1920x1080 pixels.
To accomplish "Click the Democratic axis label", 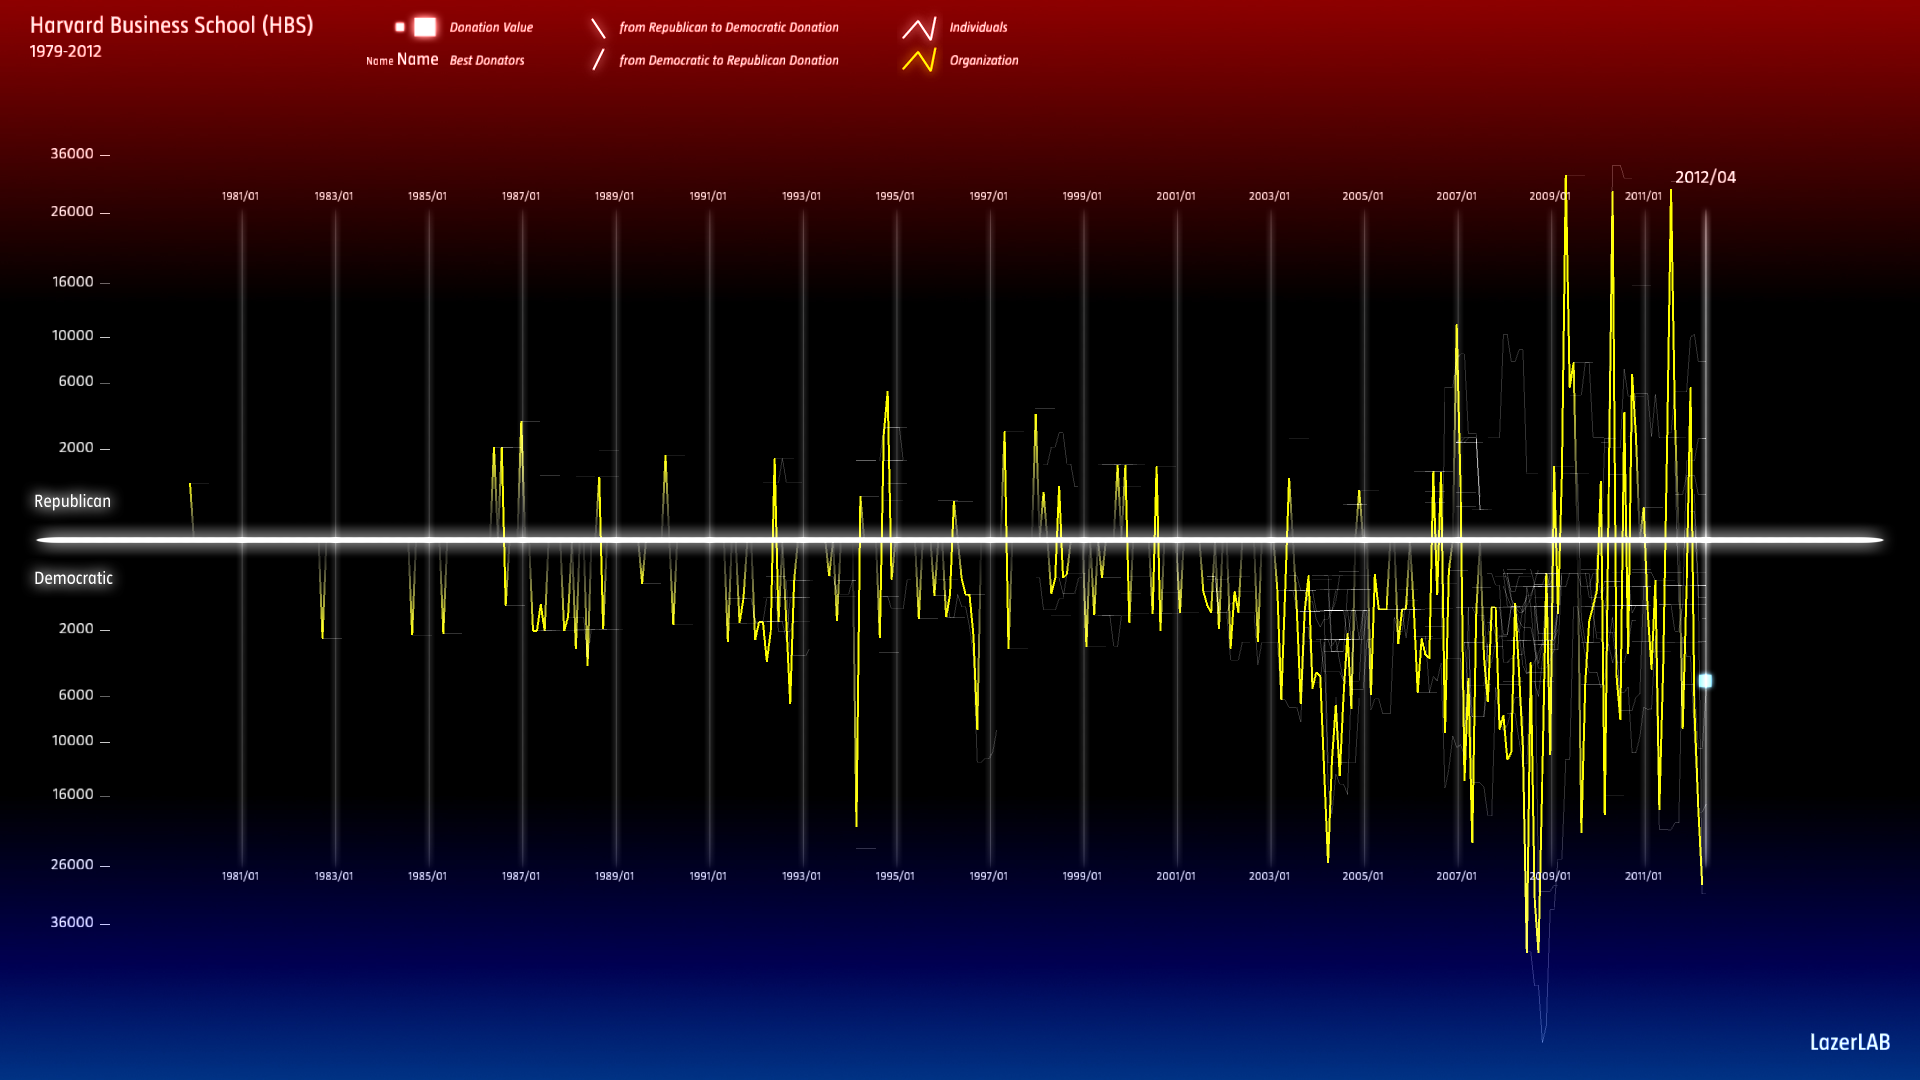I will [x=73, y=578].
